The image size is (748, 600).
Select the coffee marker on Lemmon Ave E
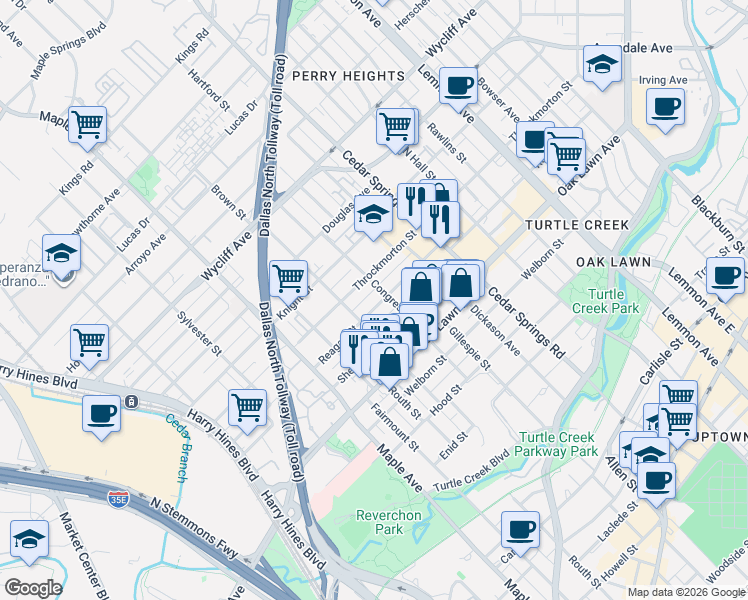726,279
